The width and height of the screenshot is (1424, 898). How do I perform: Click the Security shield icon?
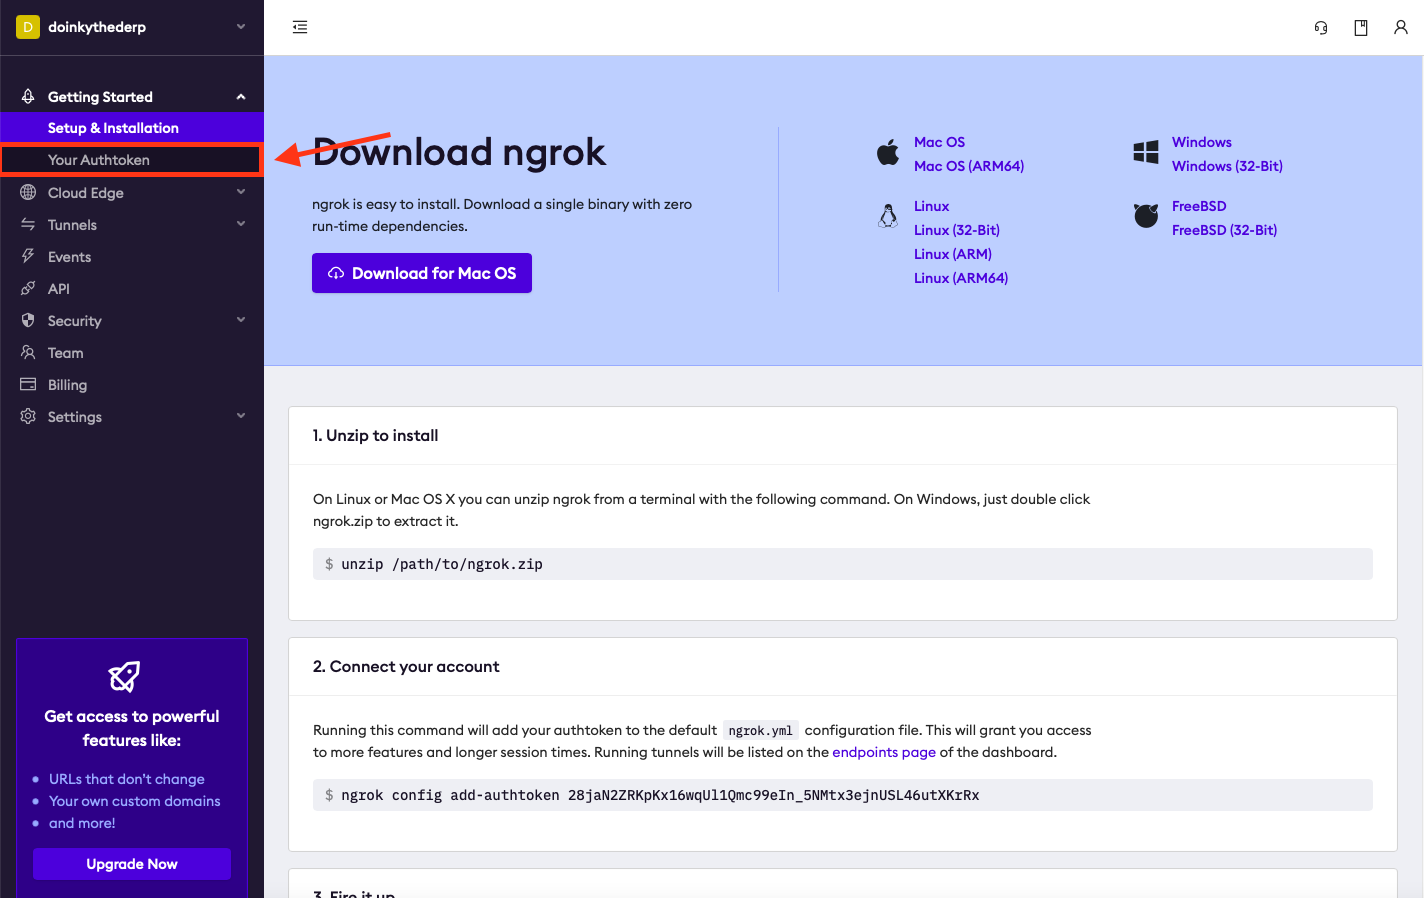pyautogui.click(x=28, y=321)
